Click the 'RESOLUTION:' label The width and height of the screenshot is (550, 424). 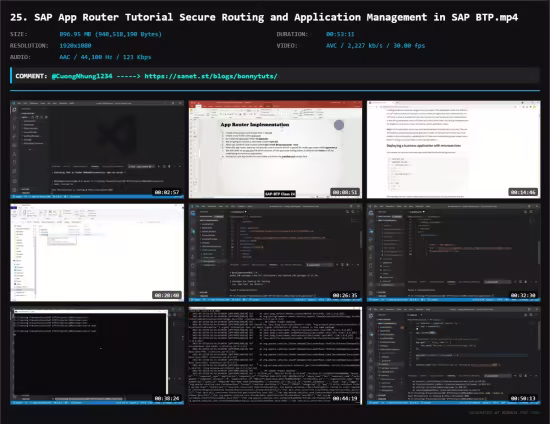coord(29,46)
